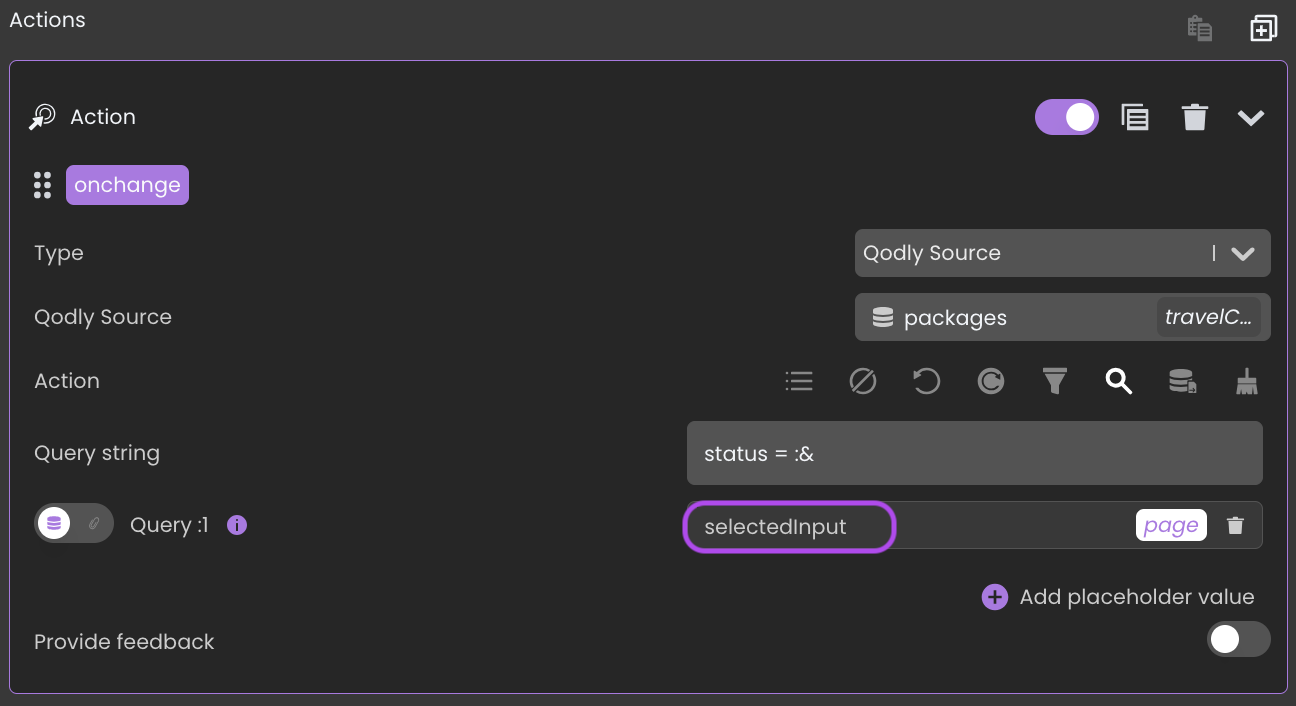Screen dimensions: 1296x706
Task: Click Add placeholder value
Action: pos(1118,597)
